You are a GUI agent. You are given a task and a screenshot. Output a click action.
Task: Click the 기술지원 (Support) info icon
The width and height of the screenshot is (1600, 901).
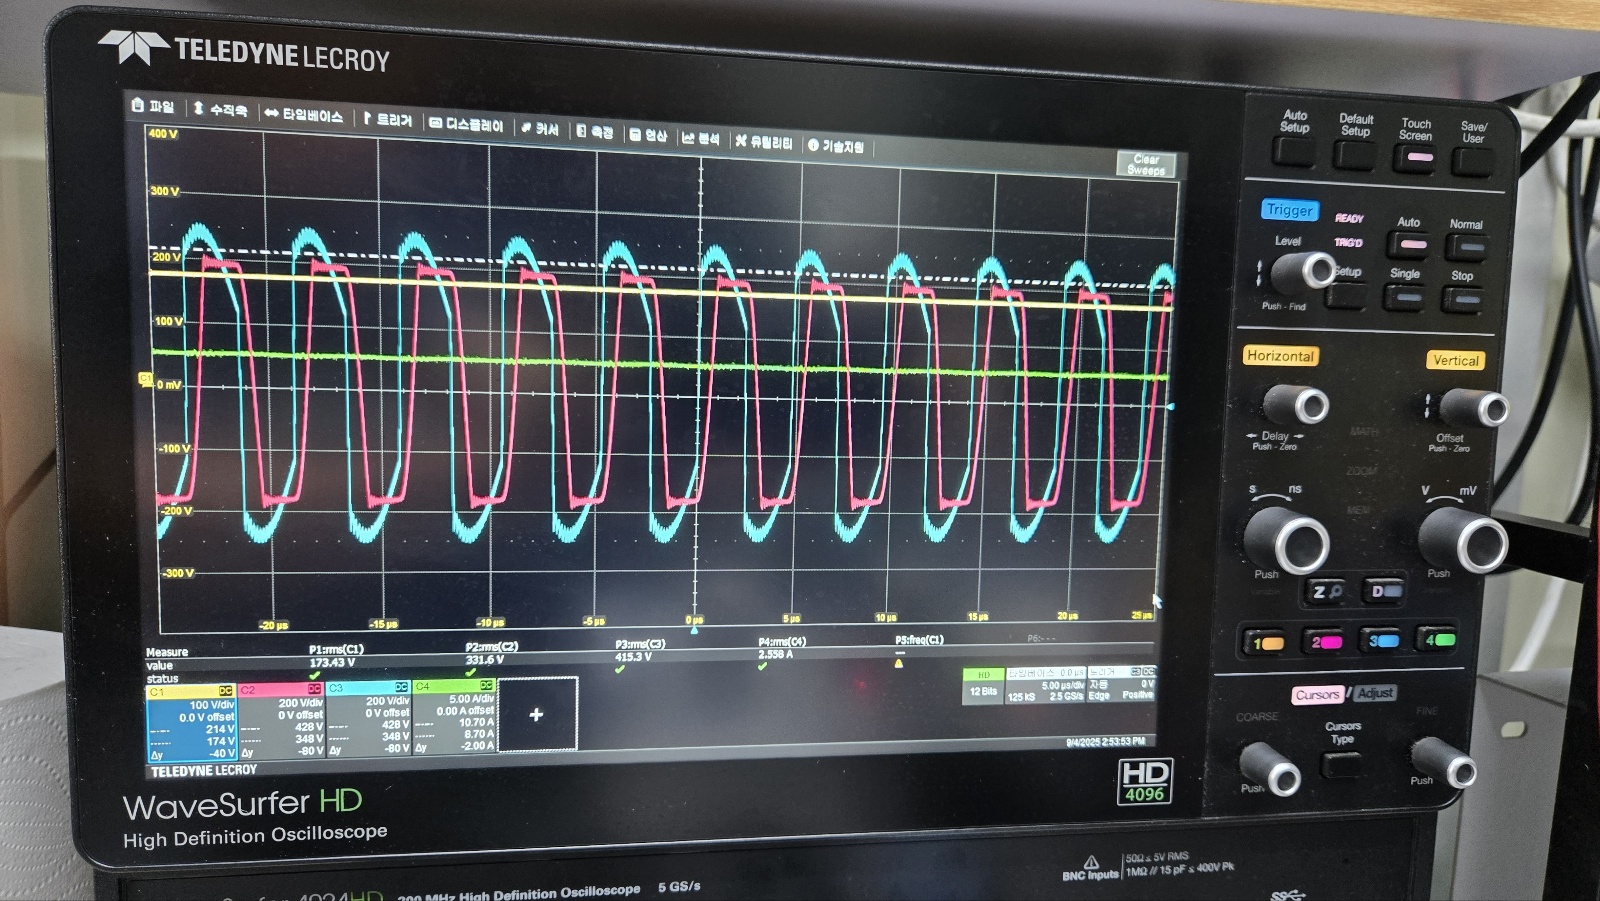click(813, 145)
